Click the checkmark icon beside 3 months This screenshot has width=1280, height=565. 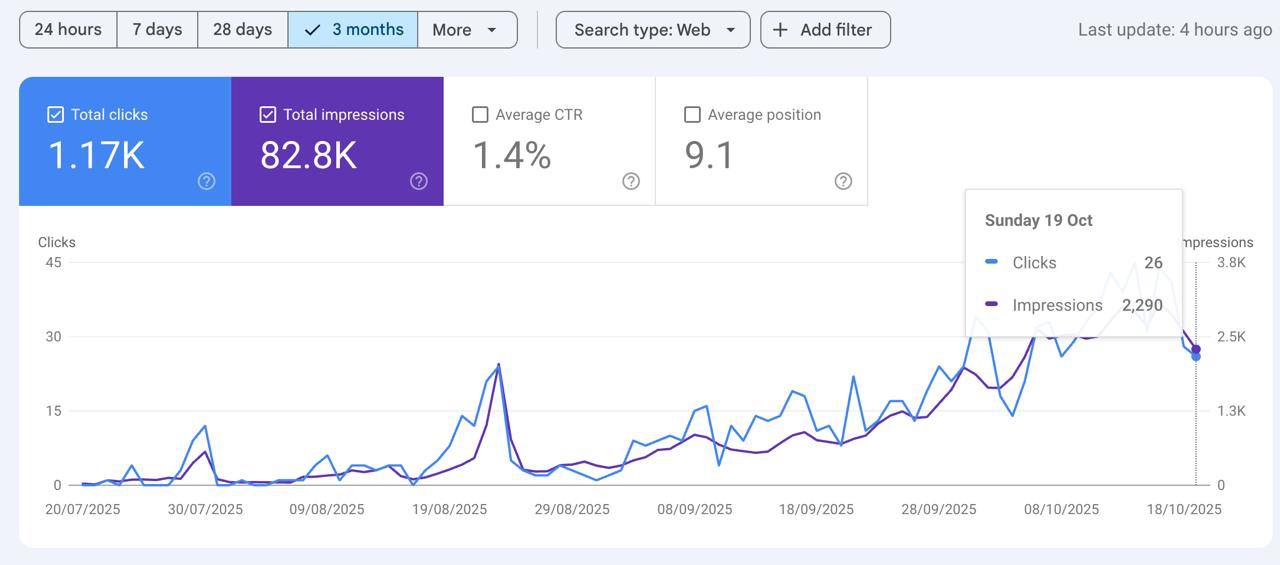(312, 30)
